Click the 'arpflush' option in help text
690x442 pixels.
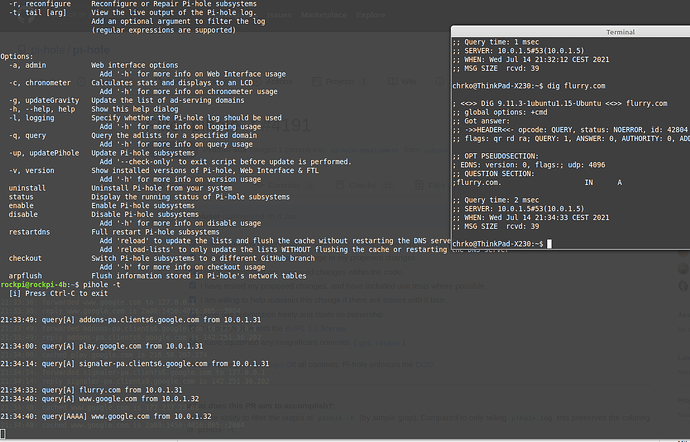25,274
